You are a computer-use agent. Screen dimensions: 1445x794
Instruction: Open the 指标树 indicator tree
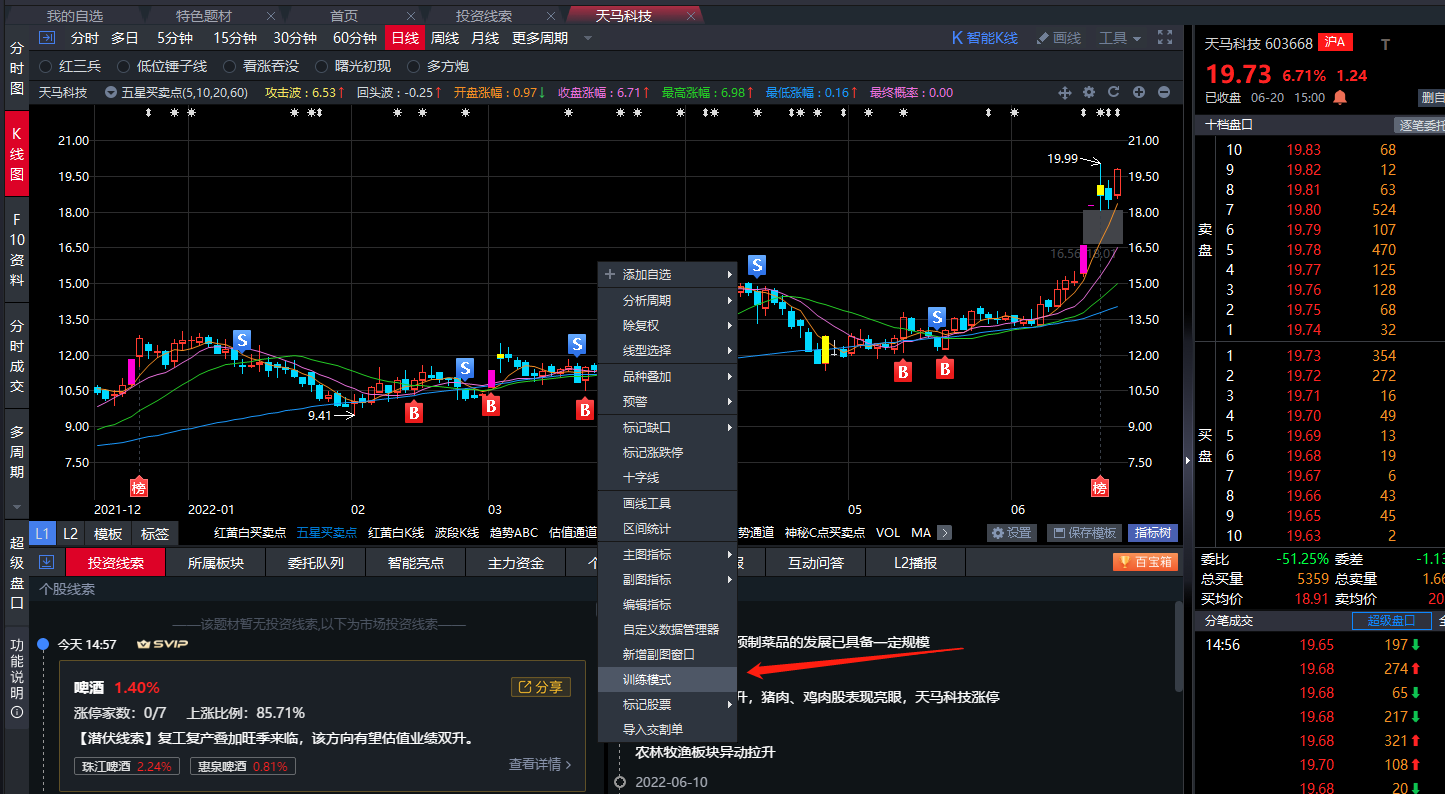(x=1153, y=533)
